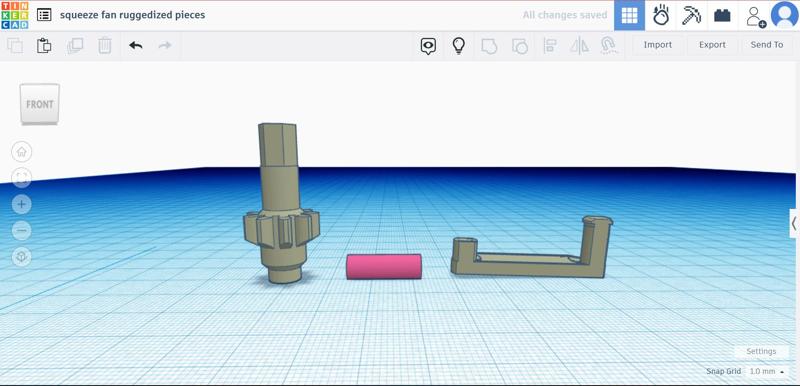Open the Snap Grid 1.0 mm dropdown
Image resolution: width=800 pixels, height=386 pixels.
tap(766, 371)
